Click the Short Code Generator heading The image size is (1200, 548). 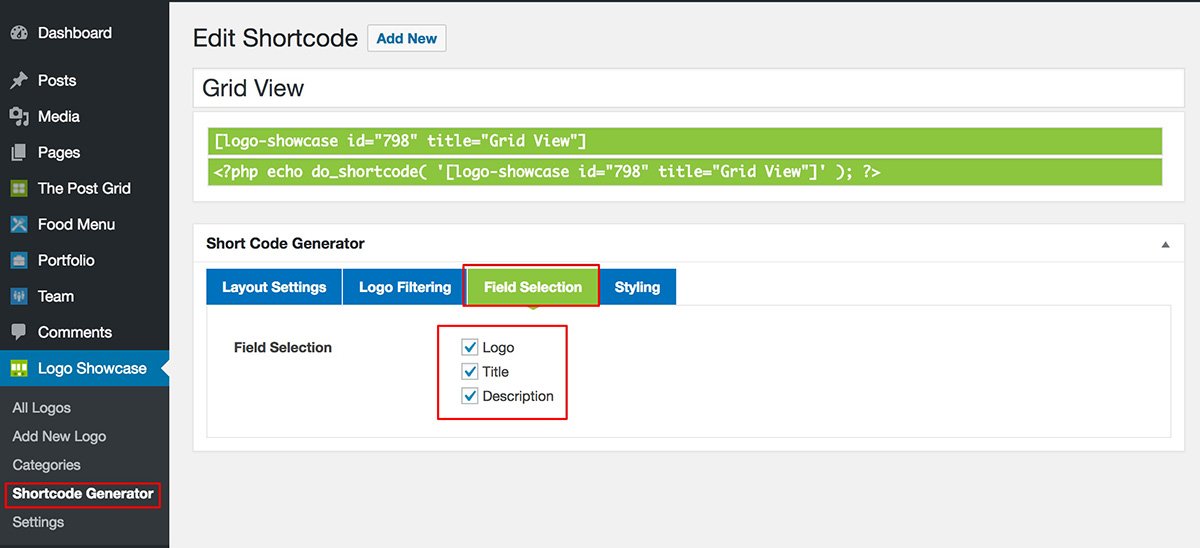(285, 243)
